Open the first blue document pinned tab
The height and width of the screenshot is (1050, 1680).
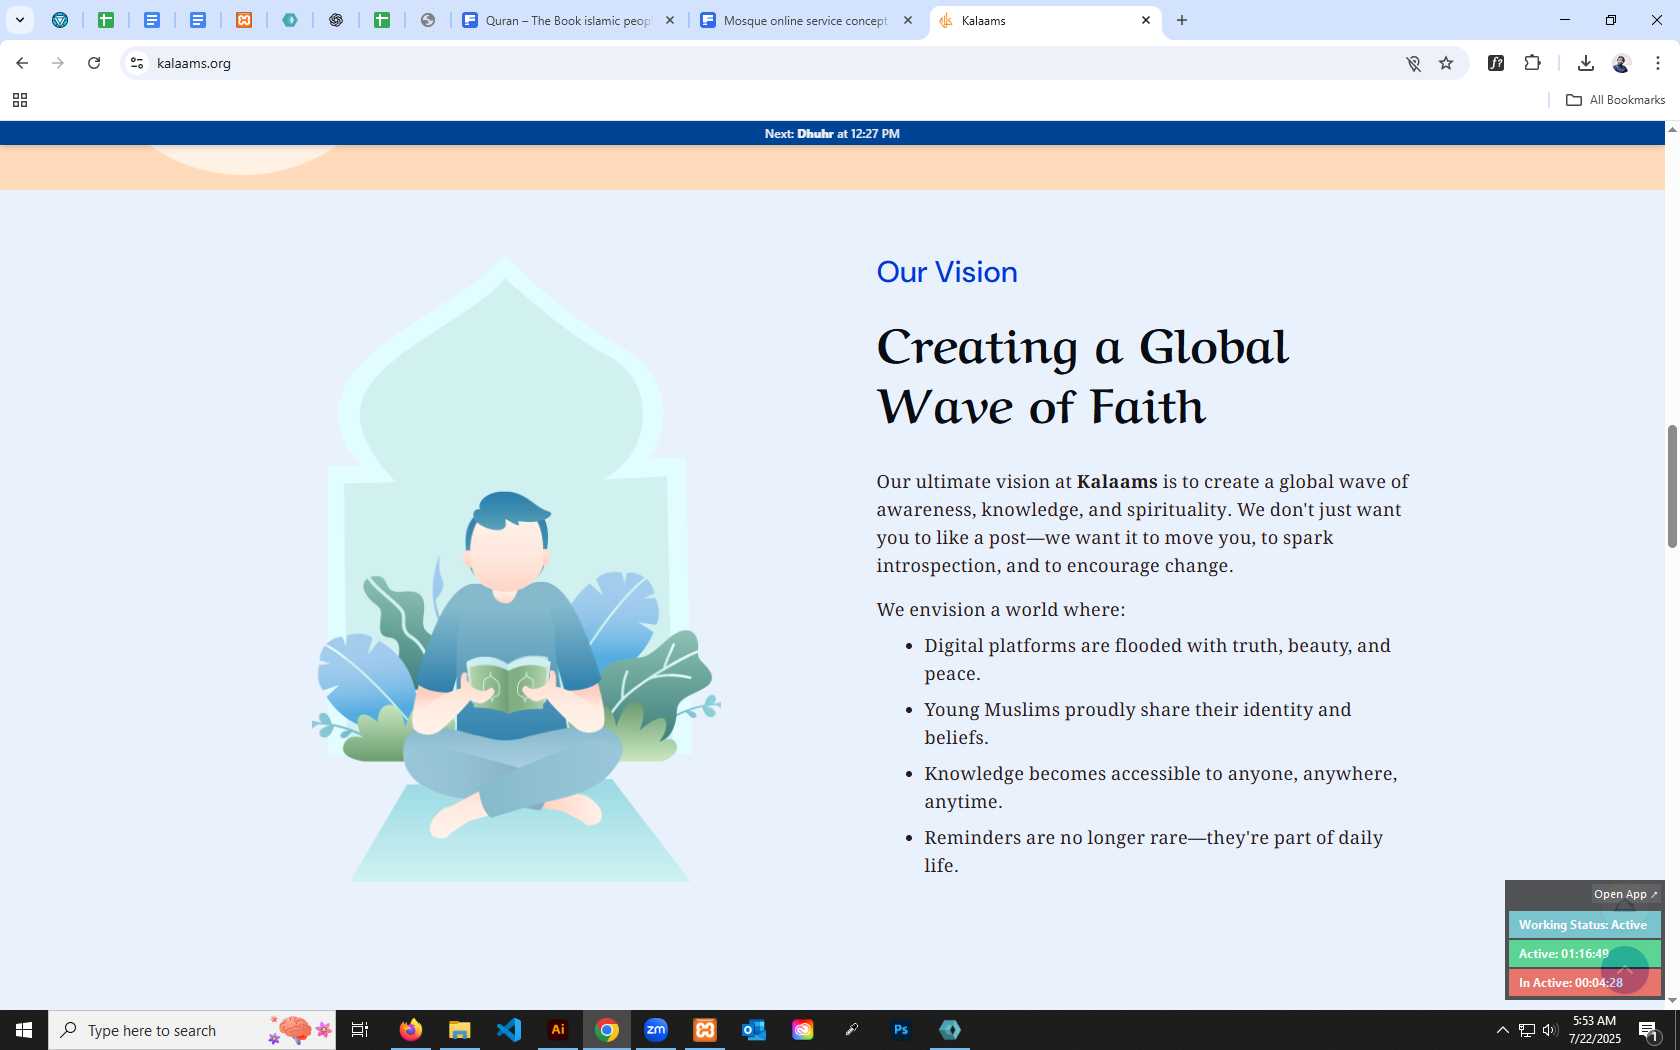click(152, 20)
